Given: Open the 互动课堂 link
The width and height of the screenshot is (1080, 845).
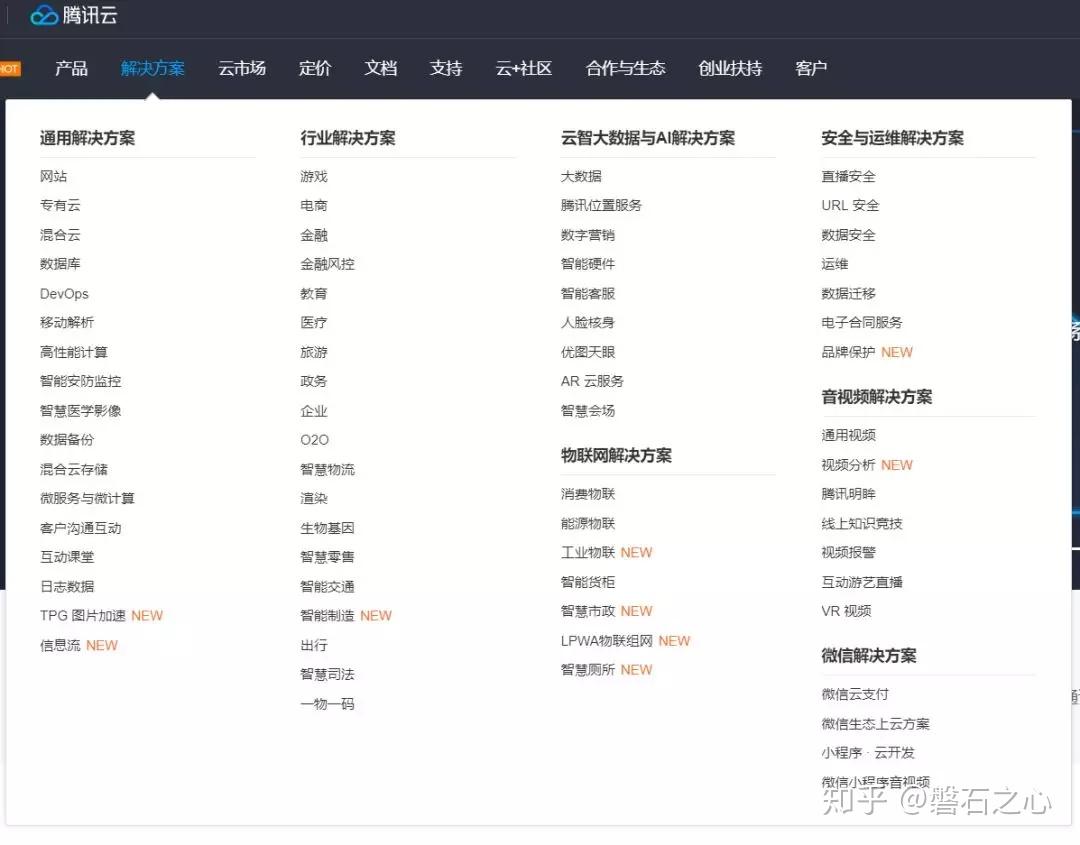Looking at the screenshot, I should coord(67,556).
